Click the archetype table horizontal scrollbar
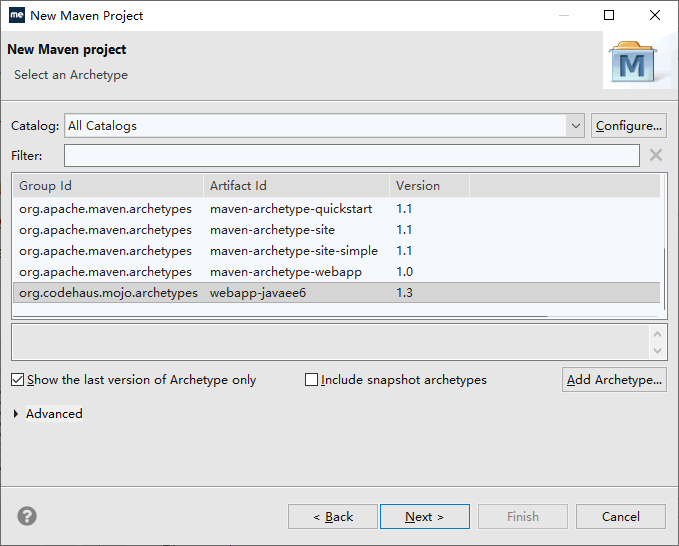Screen dimensions: 679x546 tap(281, 317)
